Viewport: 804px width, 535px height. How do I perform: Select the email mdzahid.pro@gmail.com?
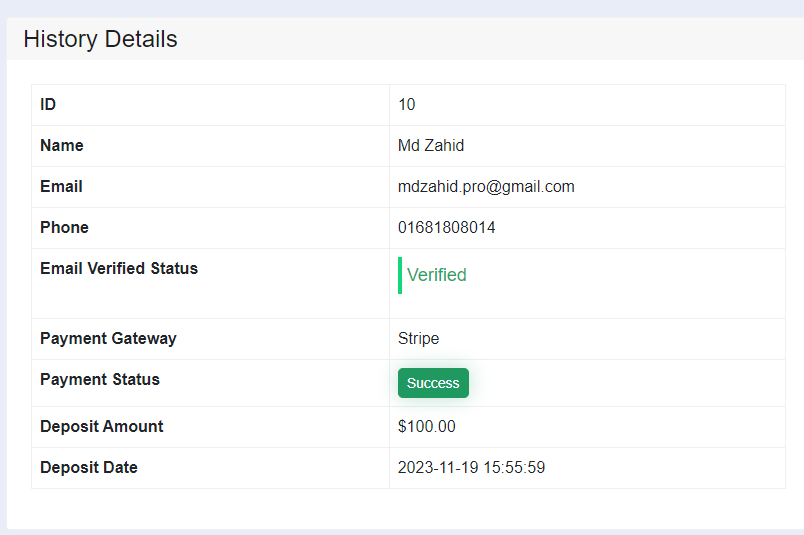click(486, 187)
